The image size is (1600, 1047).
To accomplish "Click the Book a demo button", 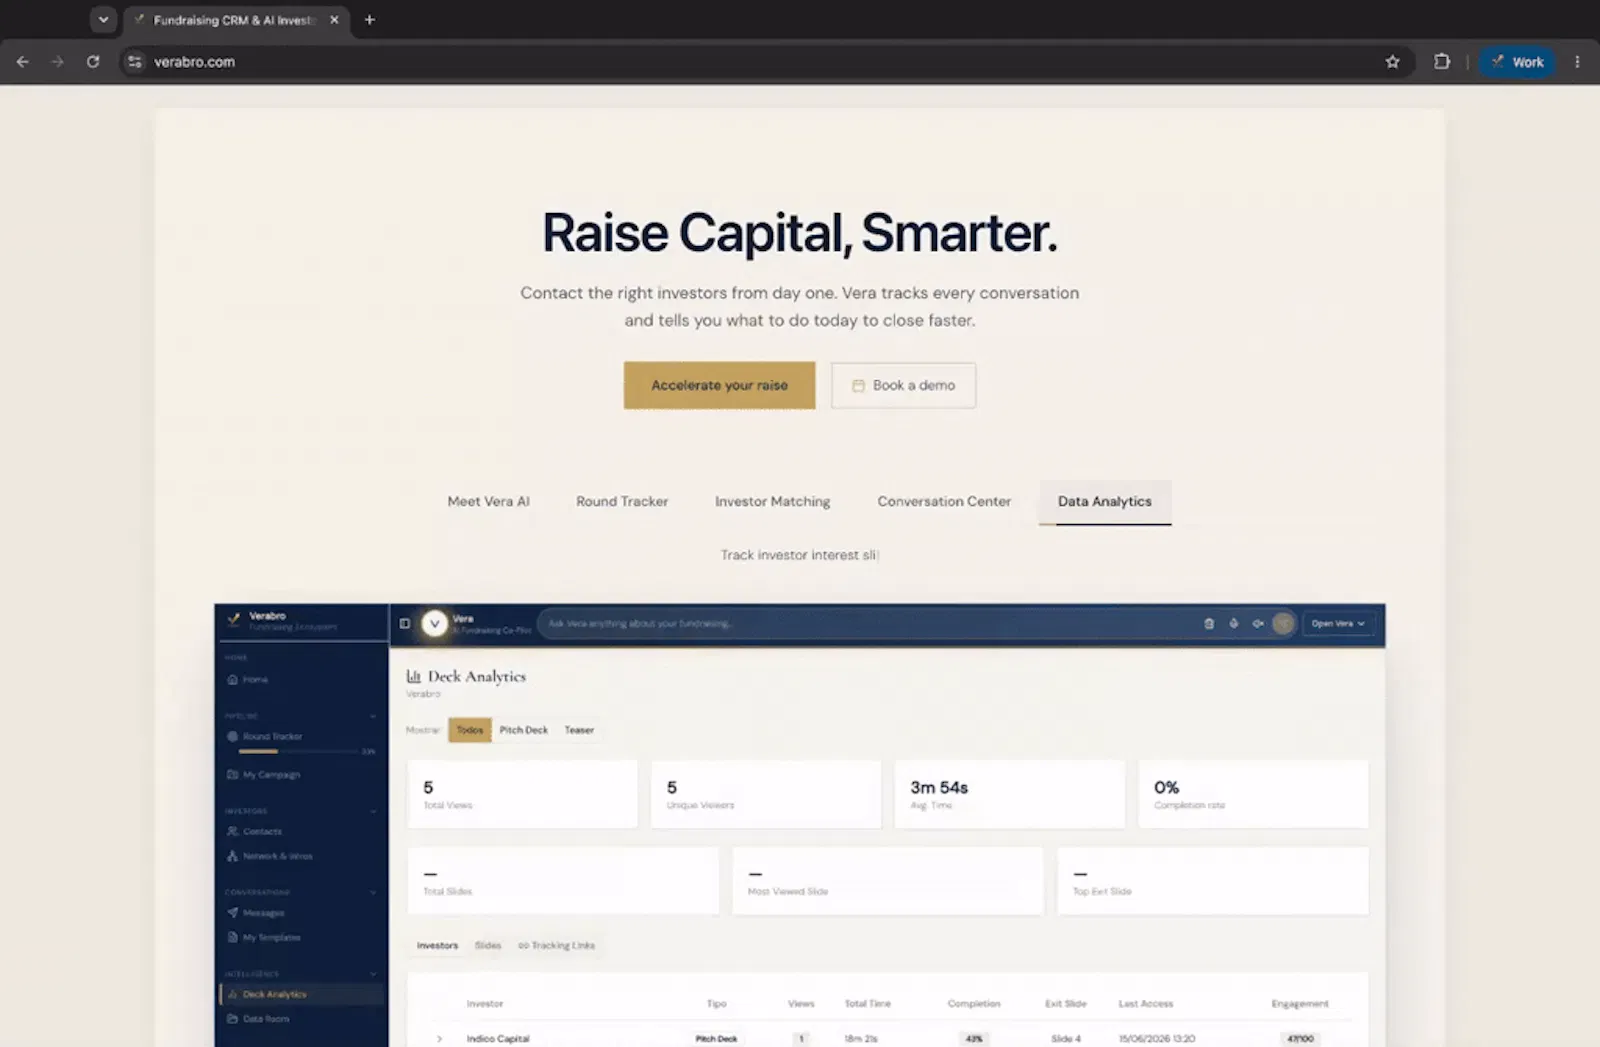I will point(903,385).
